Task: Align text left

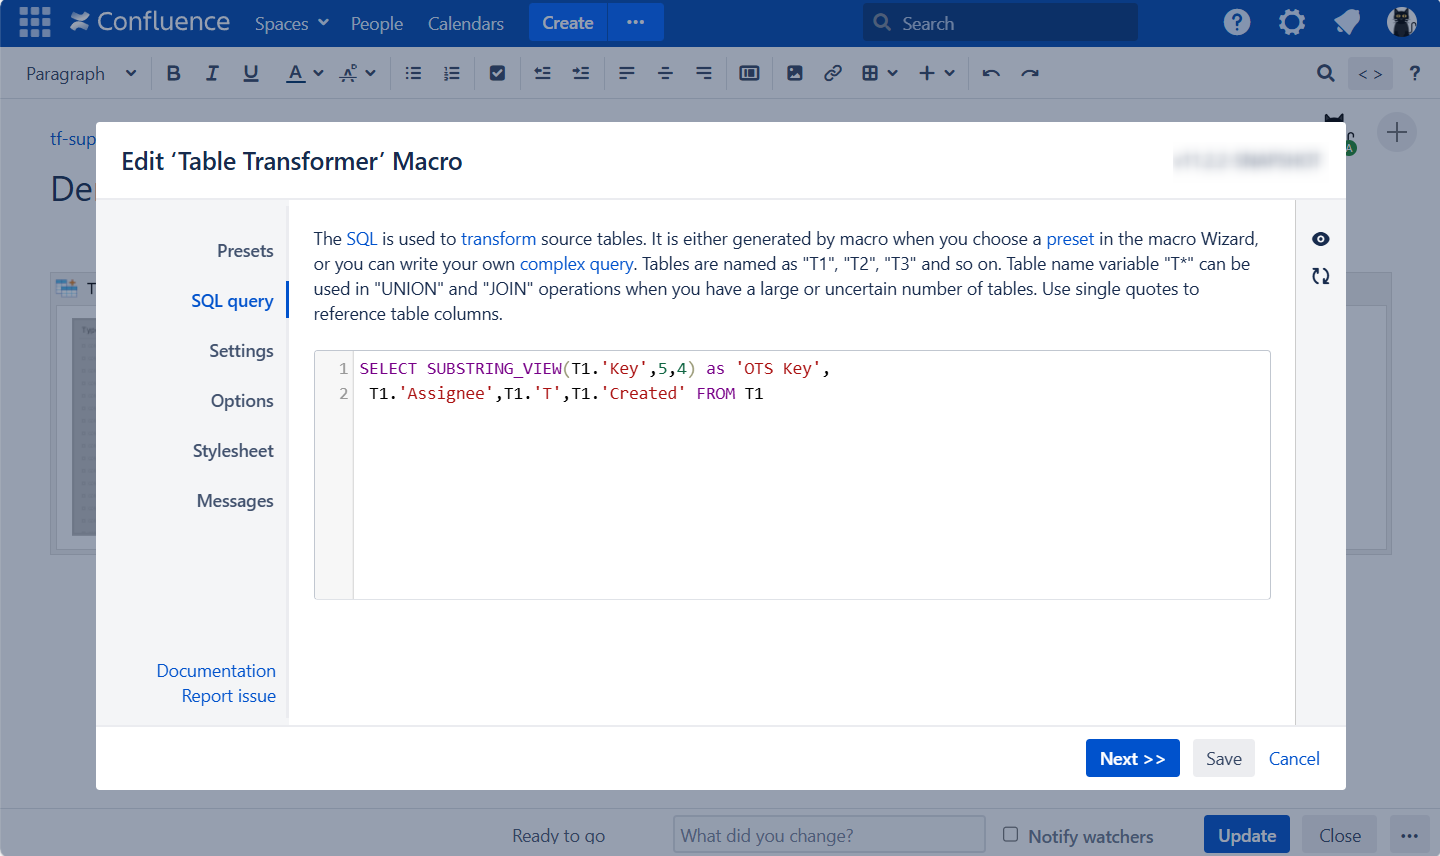Action: click(627, 73)
